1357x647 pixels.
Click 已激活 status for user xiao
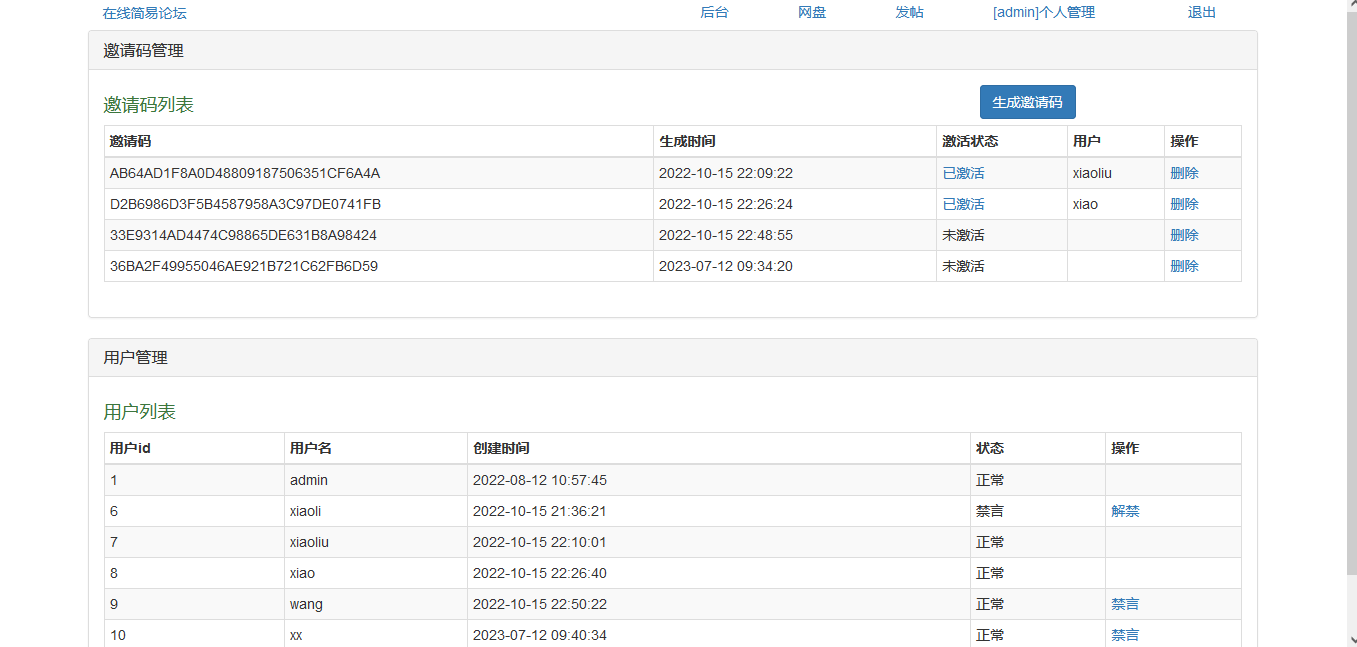[x=963, y=204]
